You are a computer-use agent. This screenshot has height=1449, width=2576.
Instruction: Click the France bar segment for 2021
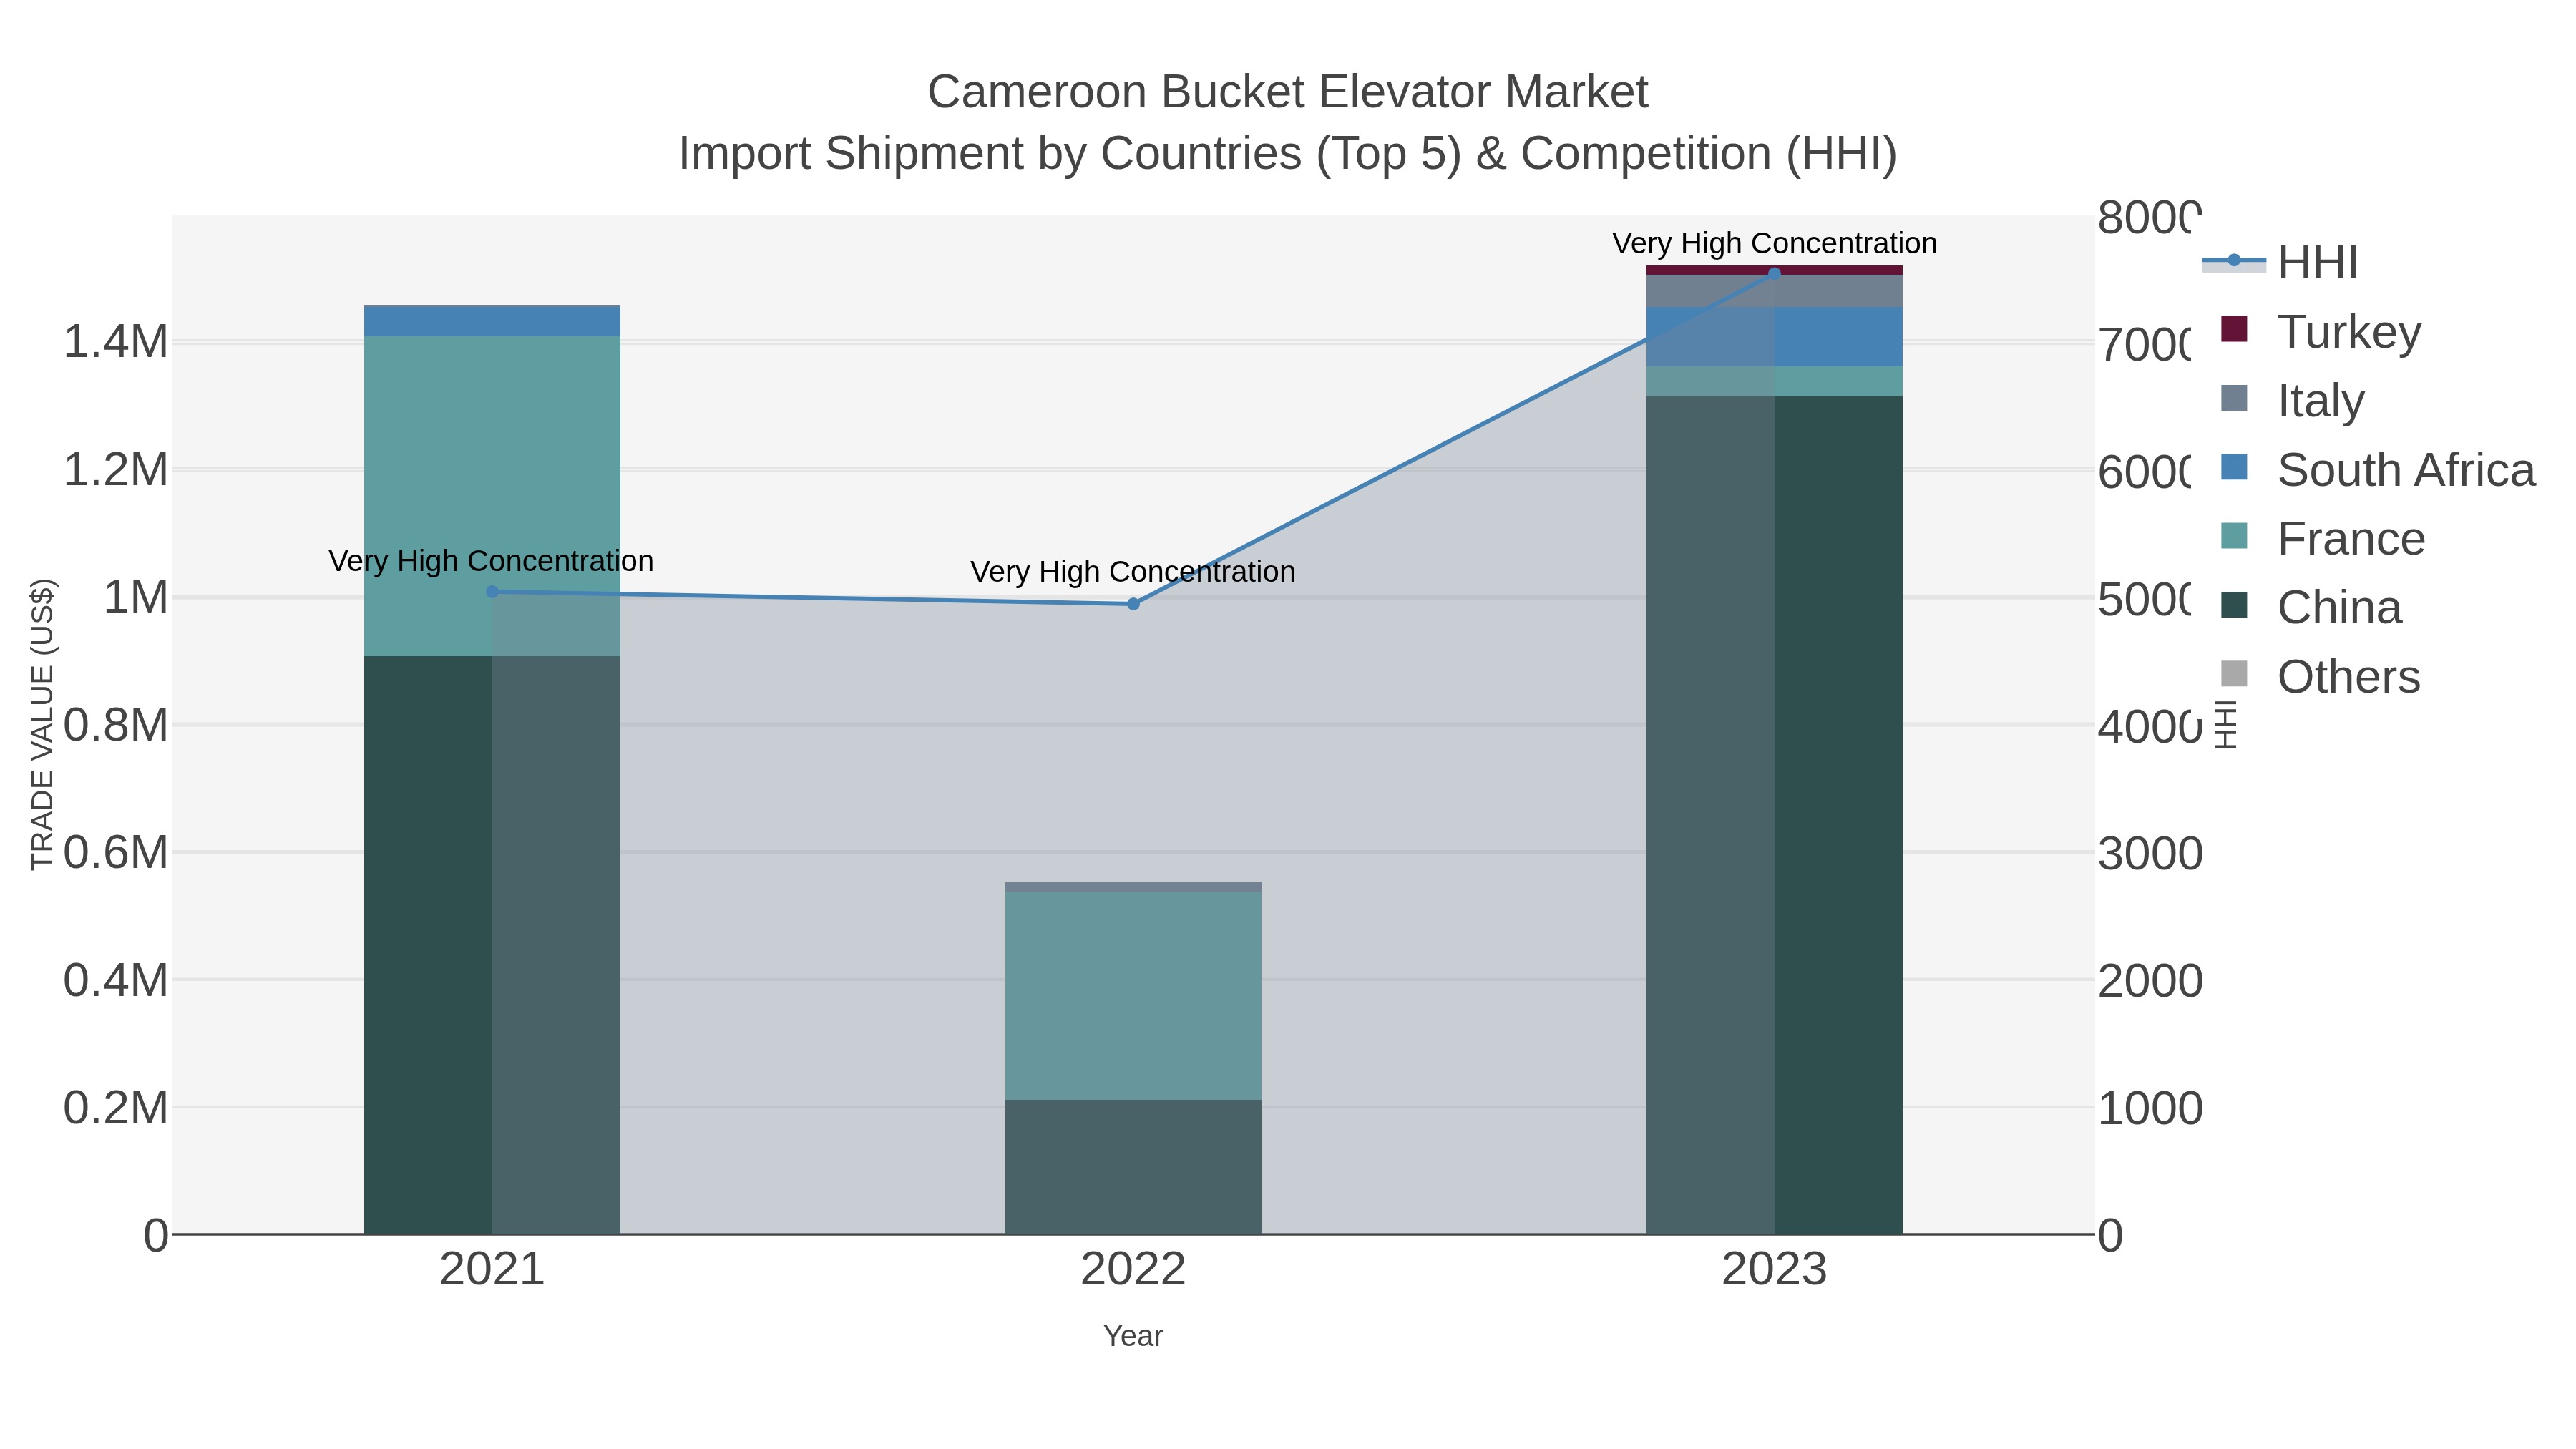[492, 496]
